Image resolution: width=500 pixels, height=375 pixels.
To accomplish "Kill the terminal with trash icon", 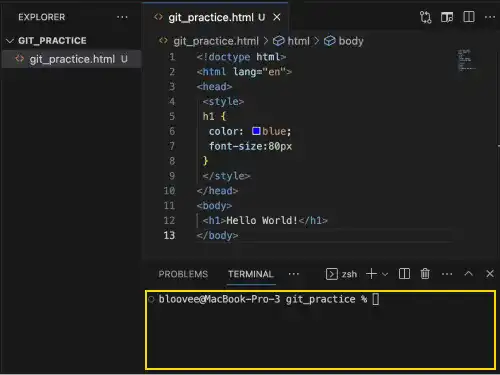I will pos(425,274).
